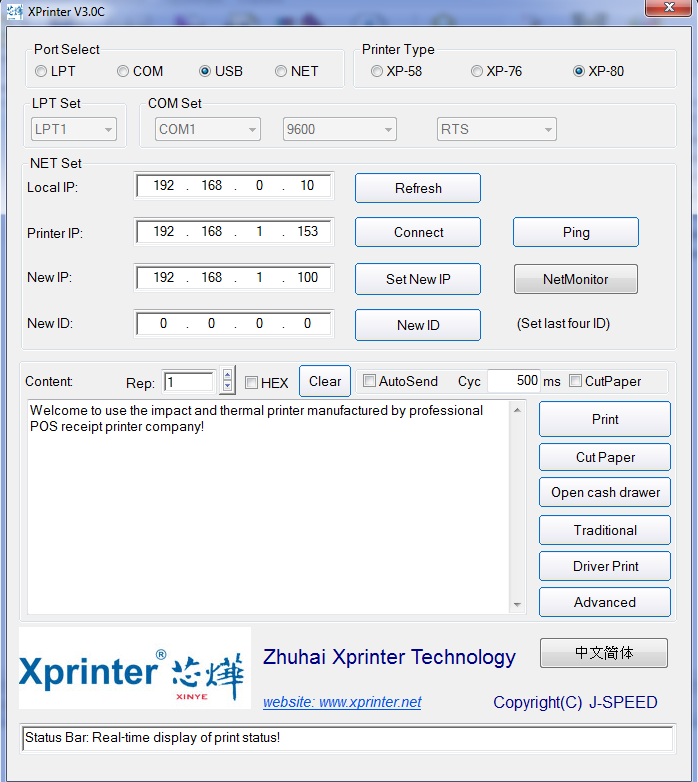The width and height of the screenshot is (698, 782).
Task: Click the Xprinter XINYE logo image
Action: (135, 668)
